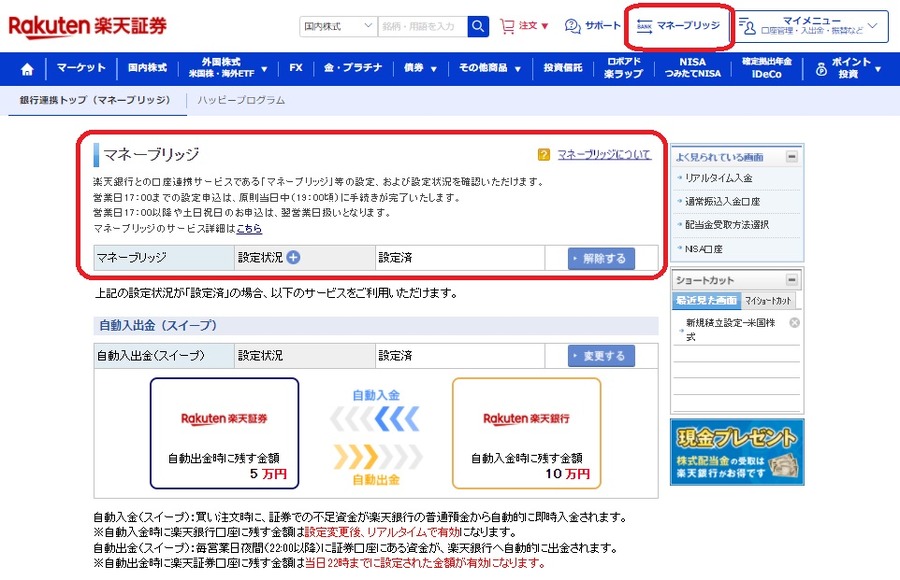Click the 現金プレゼント banner

(737, 453)
